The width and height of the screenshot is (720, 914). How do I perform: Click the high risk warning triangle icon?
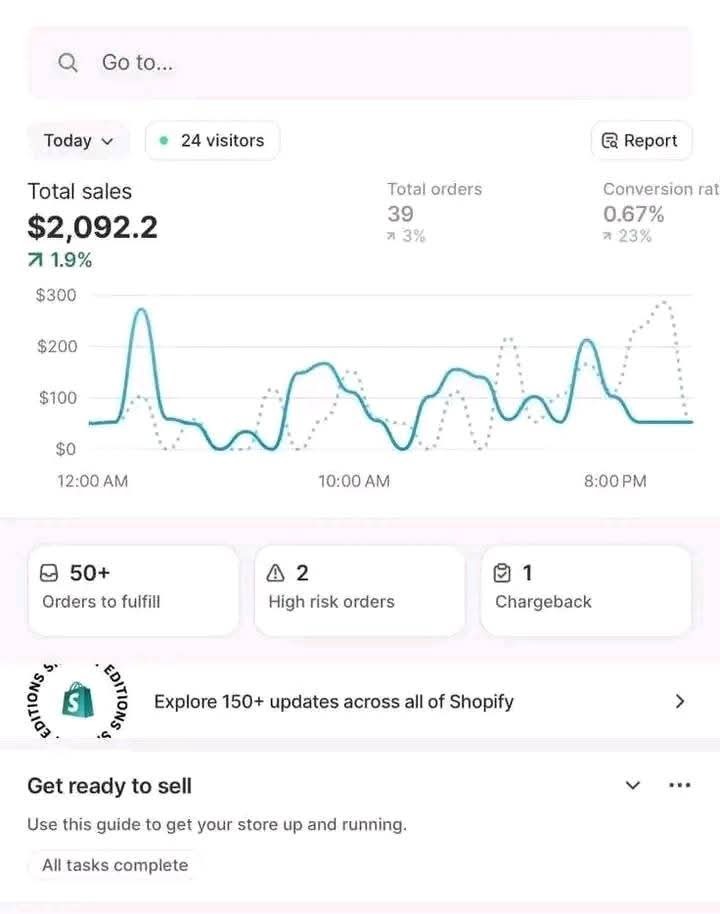pyautogui.click(x=275, y=574)
